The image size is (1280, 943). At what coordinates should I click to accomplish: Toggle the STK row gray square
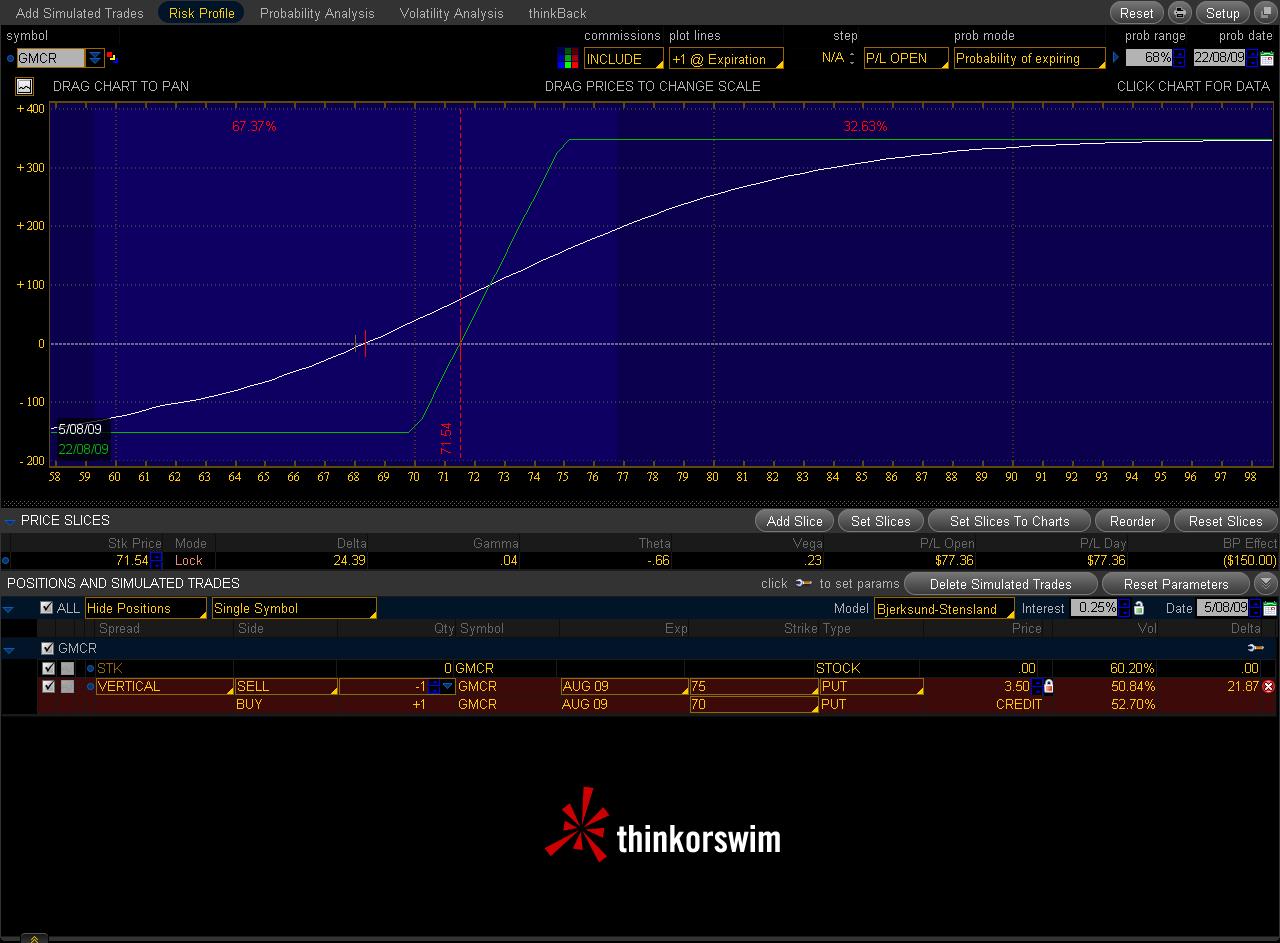[67, 668]
